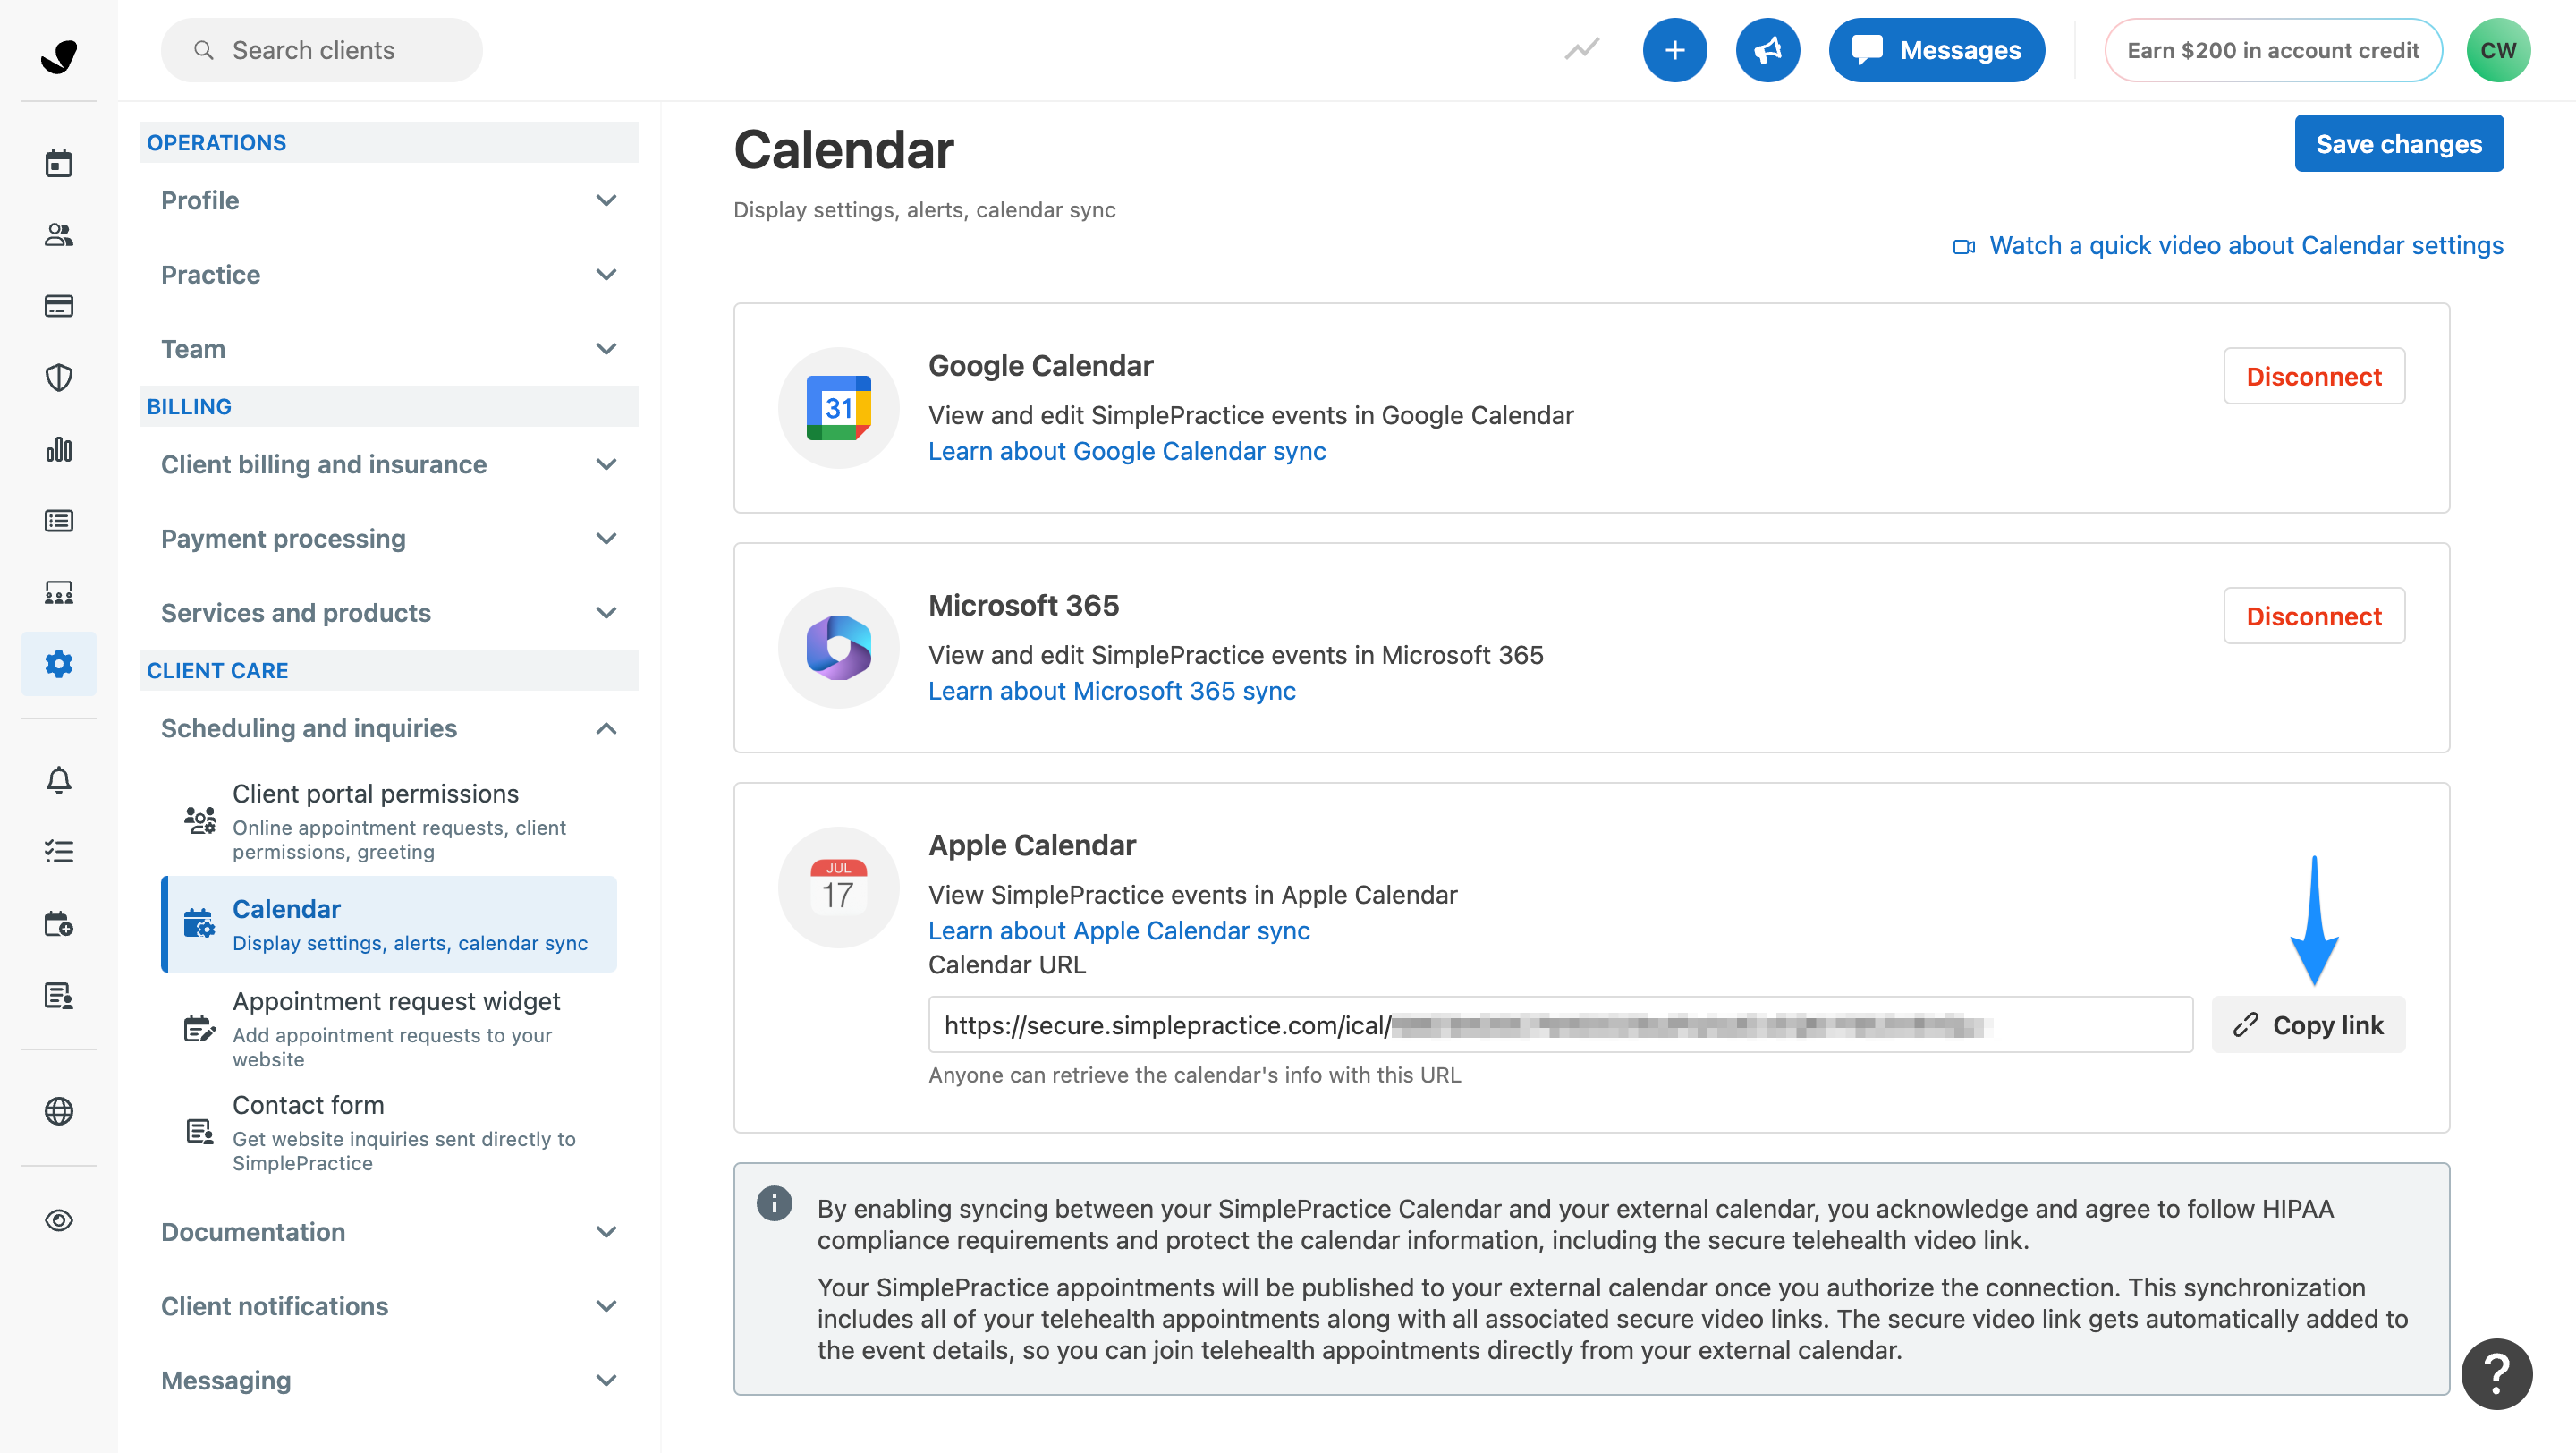Click the Apple Calendar JUL 17 icon

pyautogui.click(x=839, y=887)
